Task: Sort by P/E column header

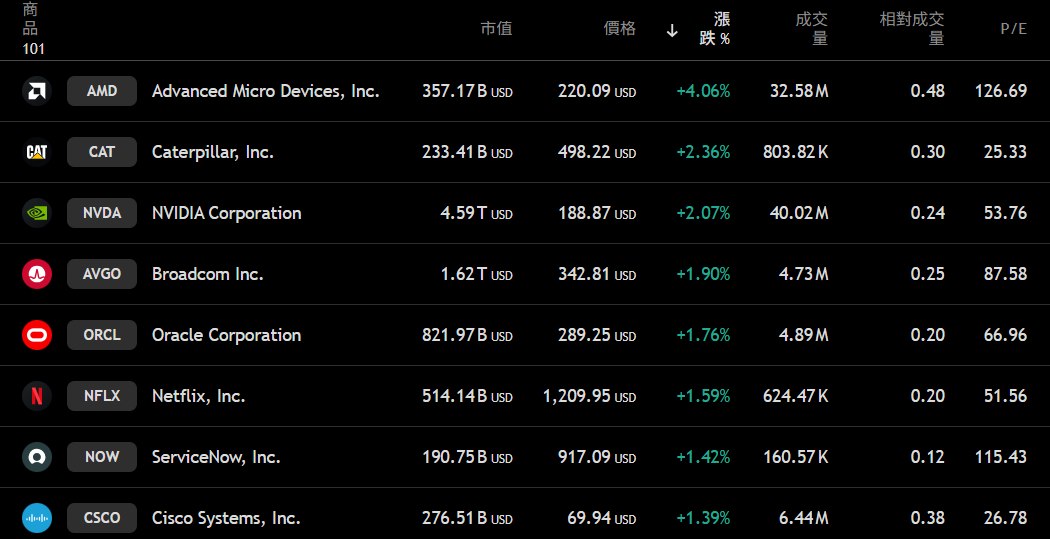Action: pos(1013,29)
